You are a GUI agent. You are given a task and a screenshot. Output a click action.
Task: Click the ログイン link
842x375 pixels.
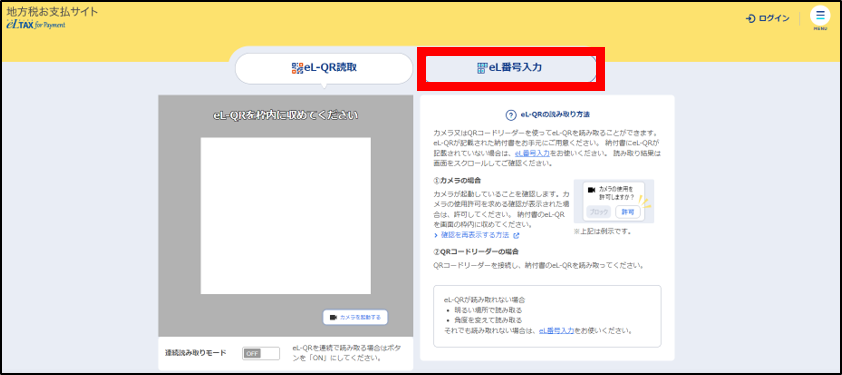coord(767,19)
